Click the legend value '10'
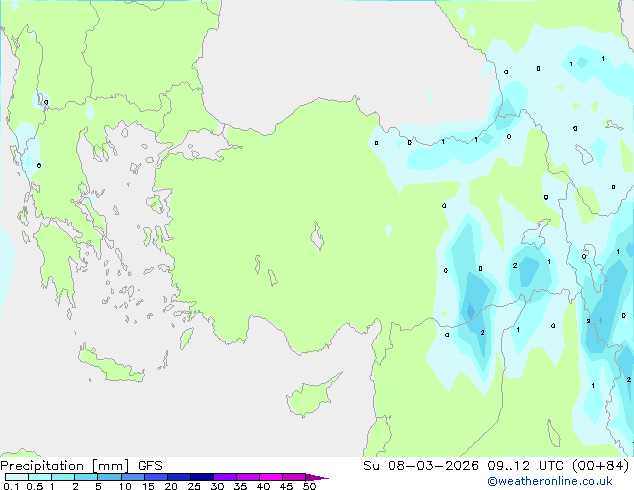634x490 pixels. [125, 486]
